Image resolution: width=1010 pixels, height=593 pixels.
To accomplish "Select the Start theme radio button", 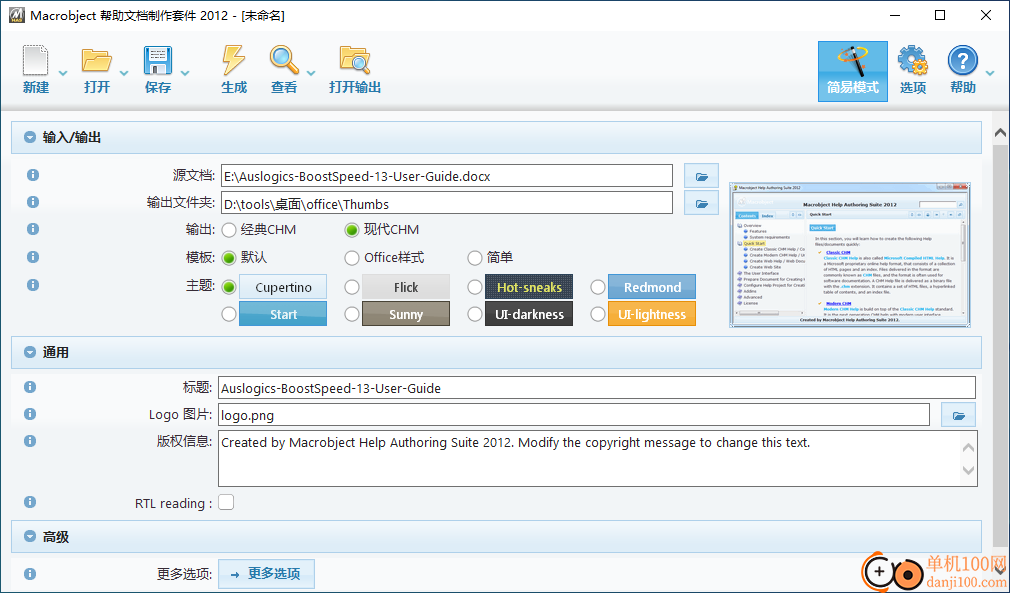I will 229,314.
